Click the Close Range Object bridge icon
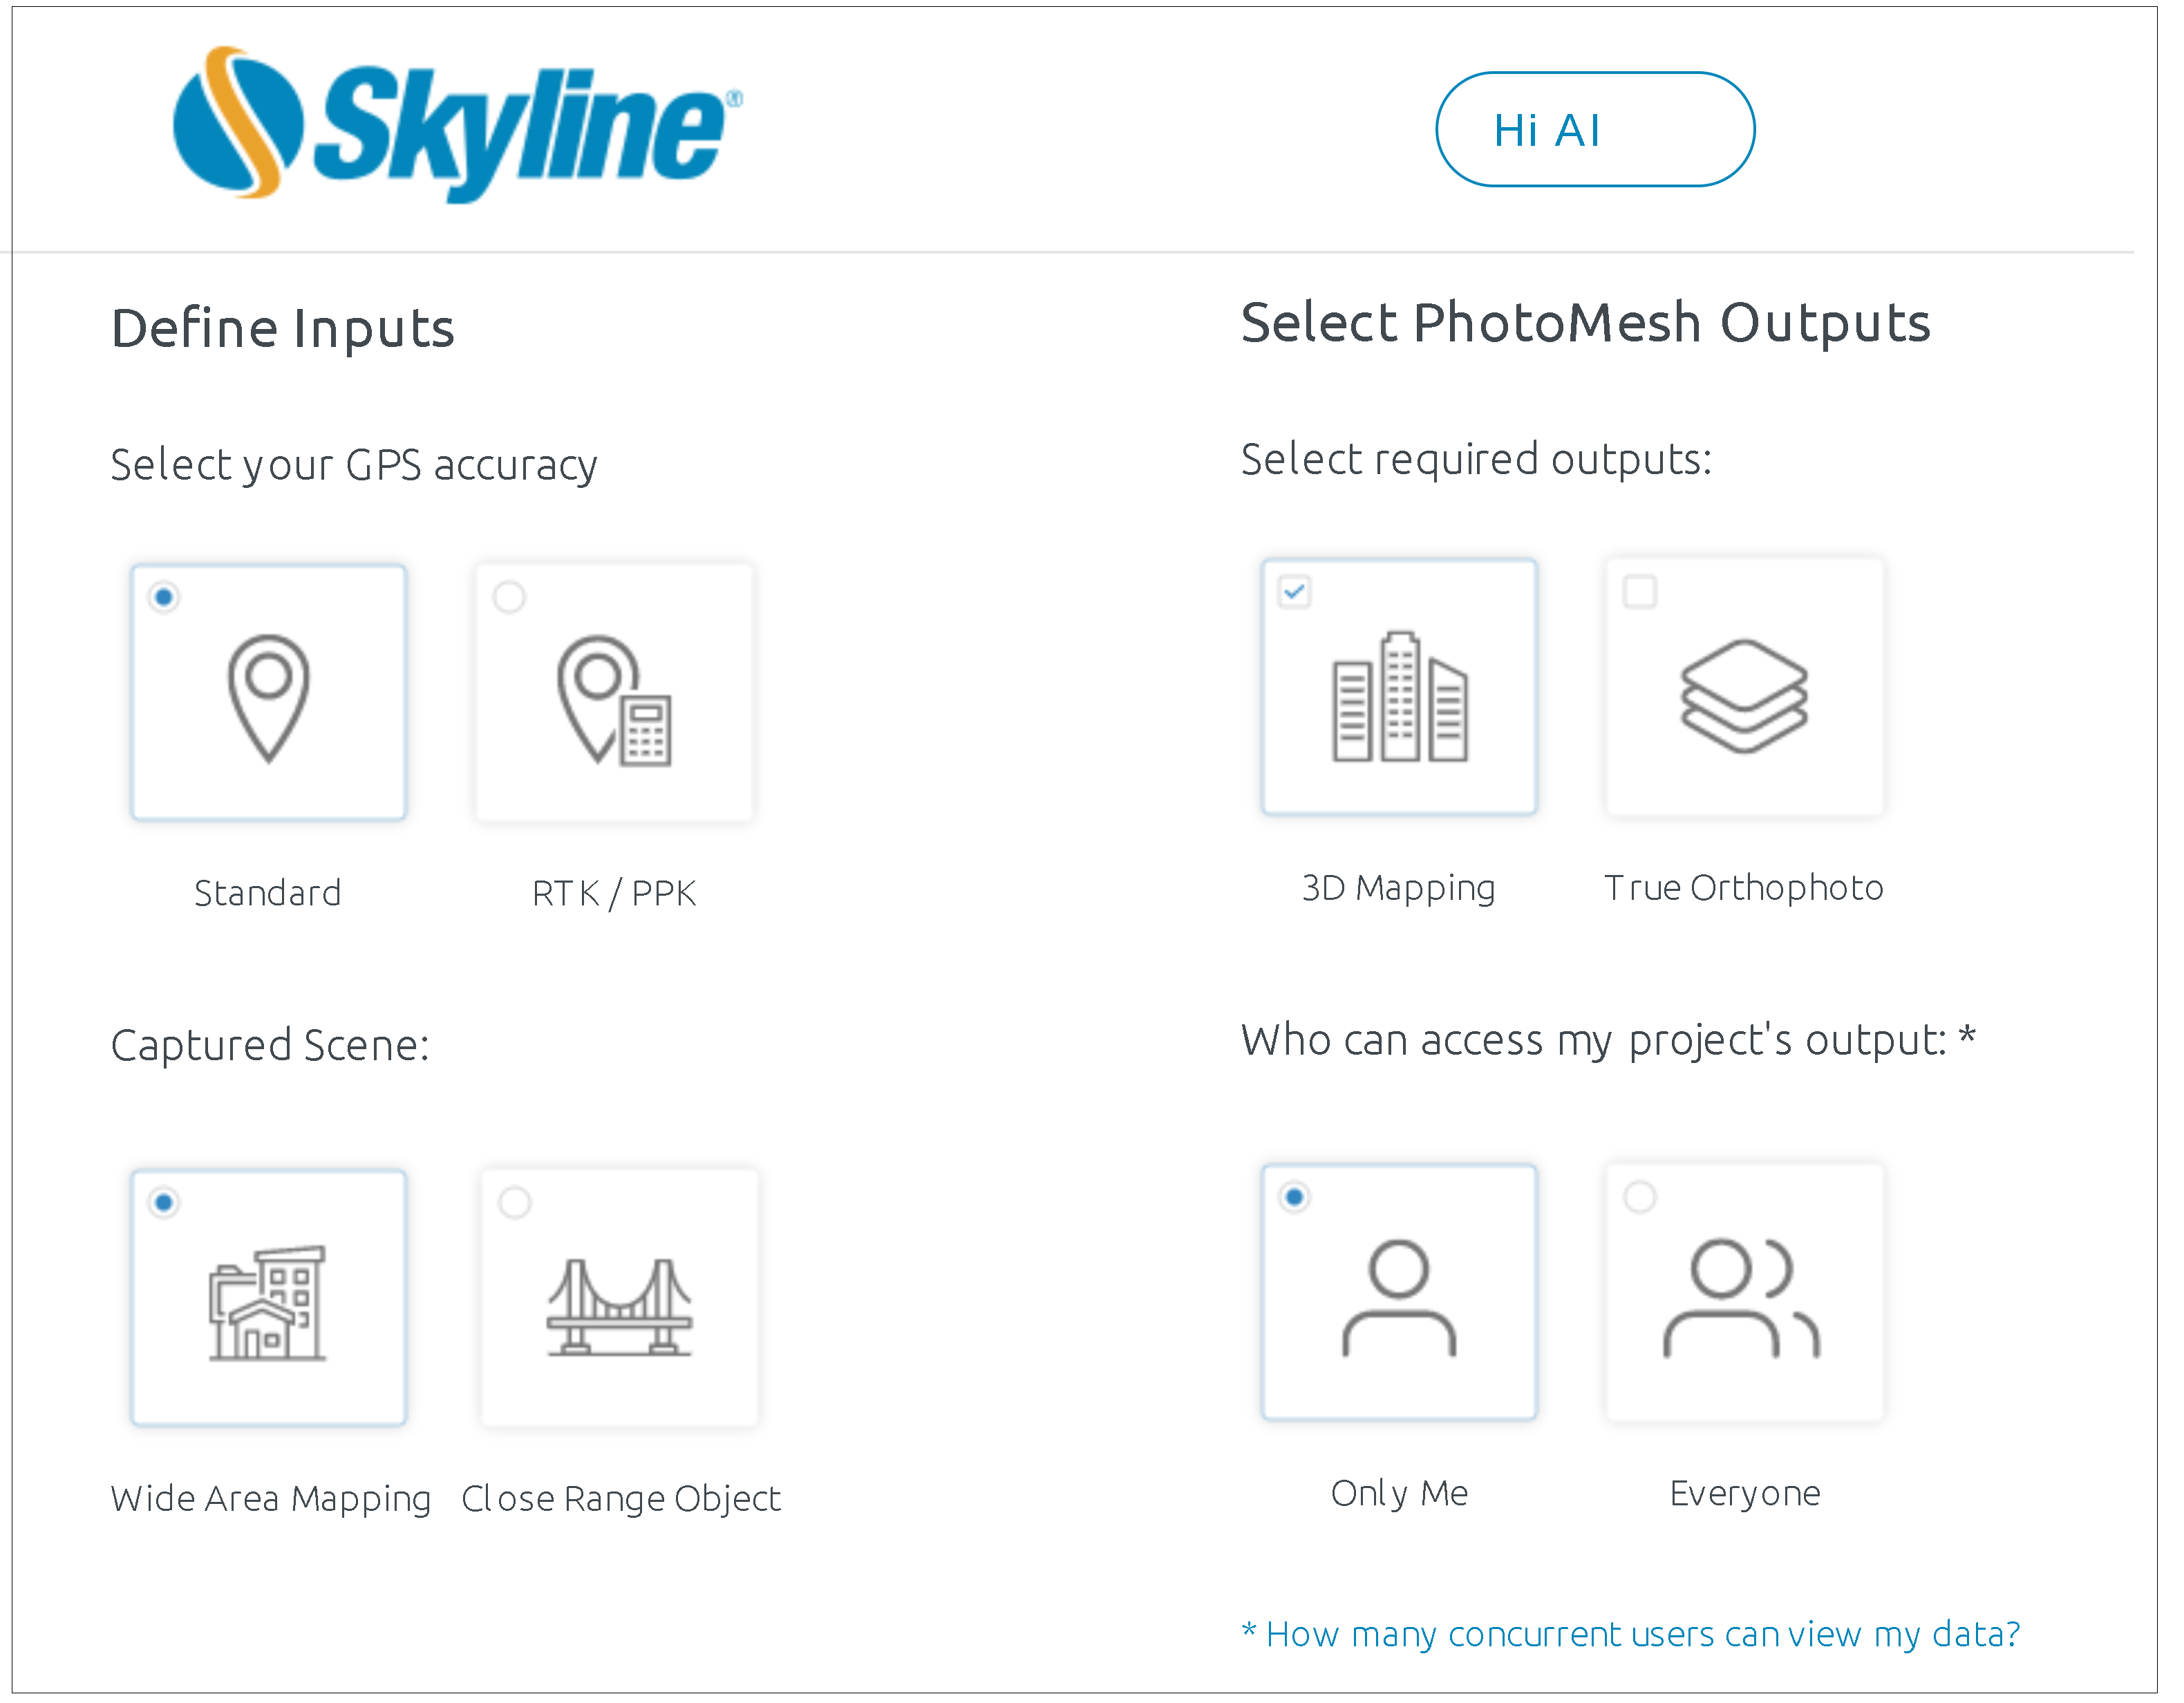2184x1703 pixels. 620,1307
